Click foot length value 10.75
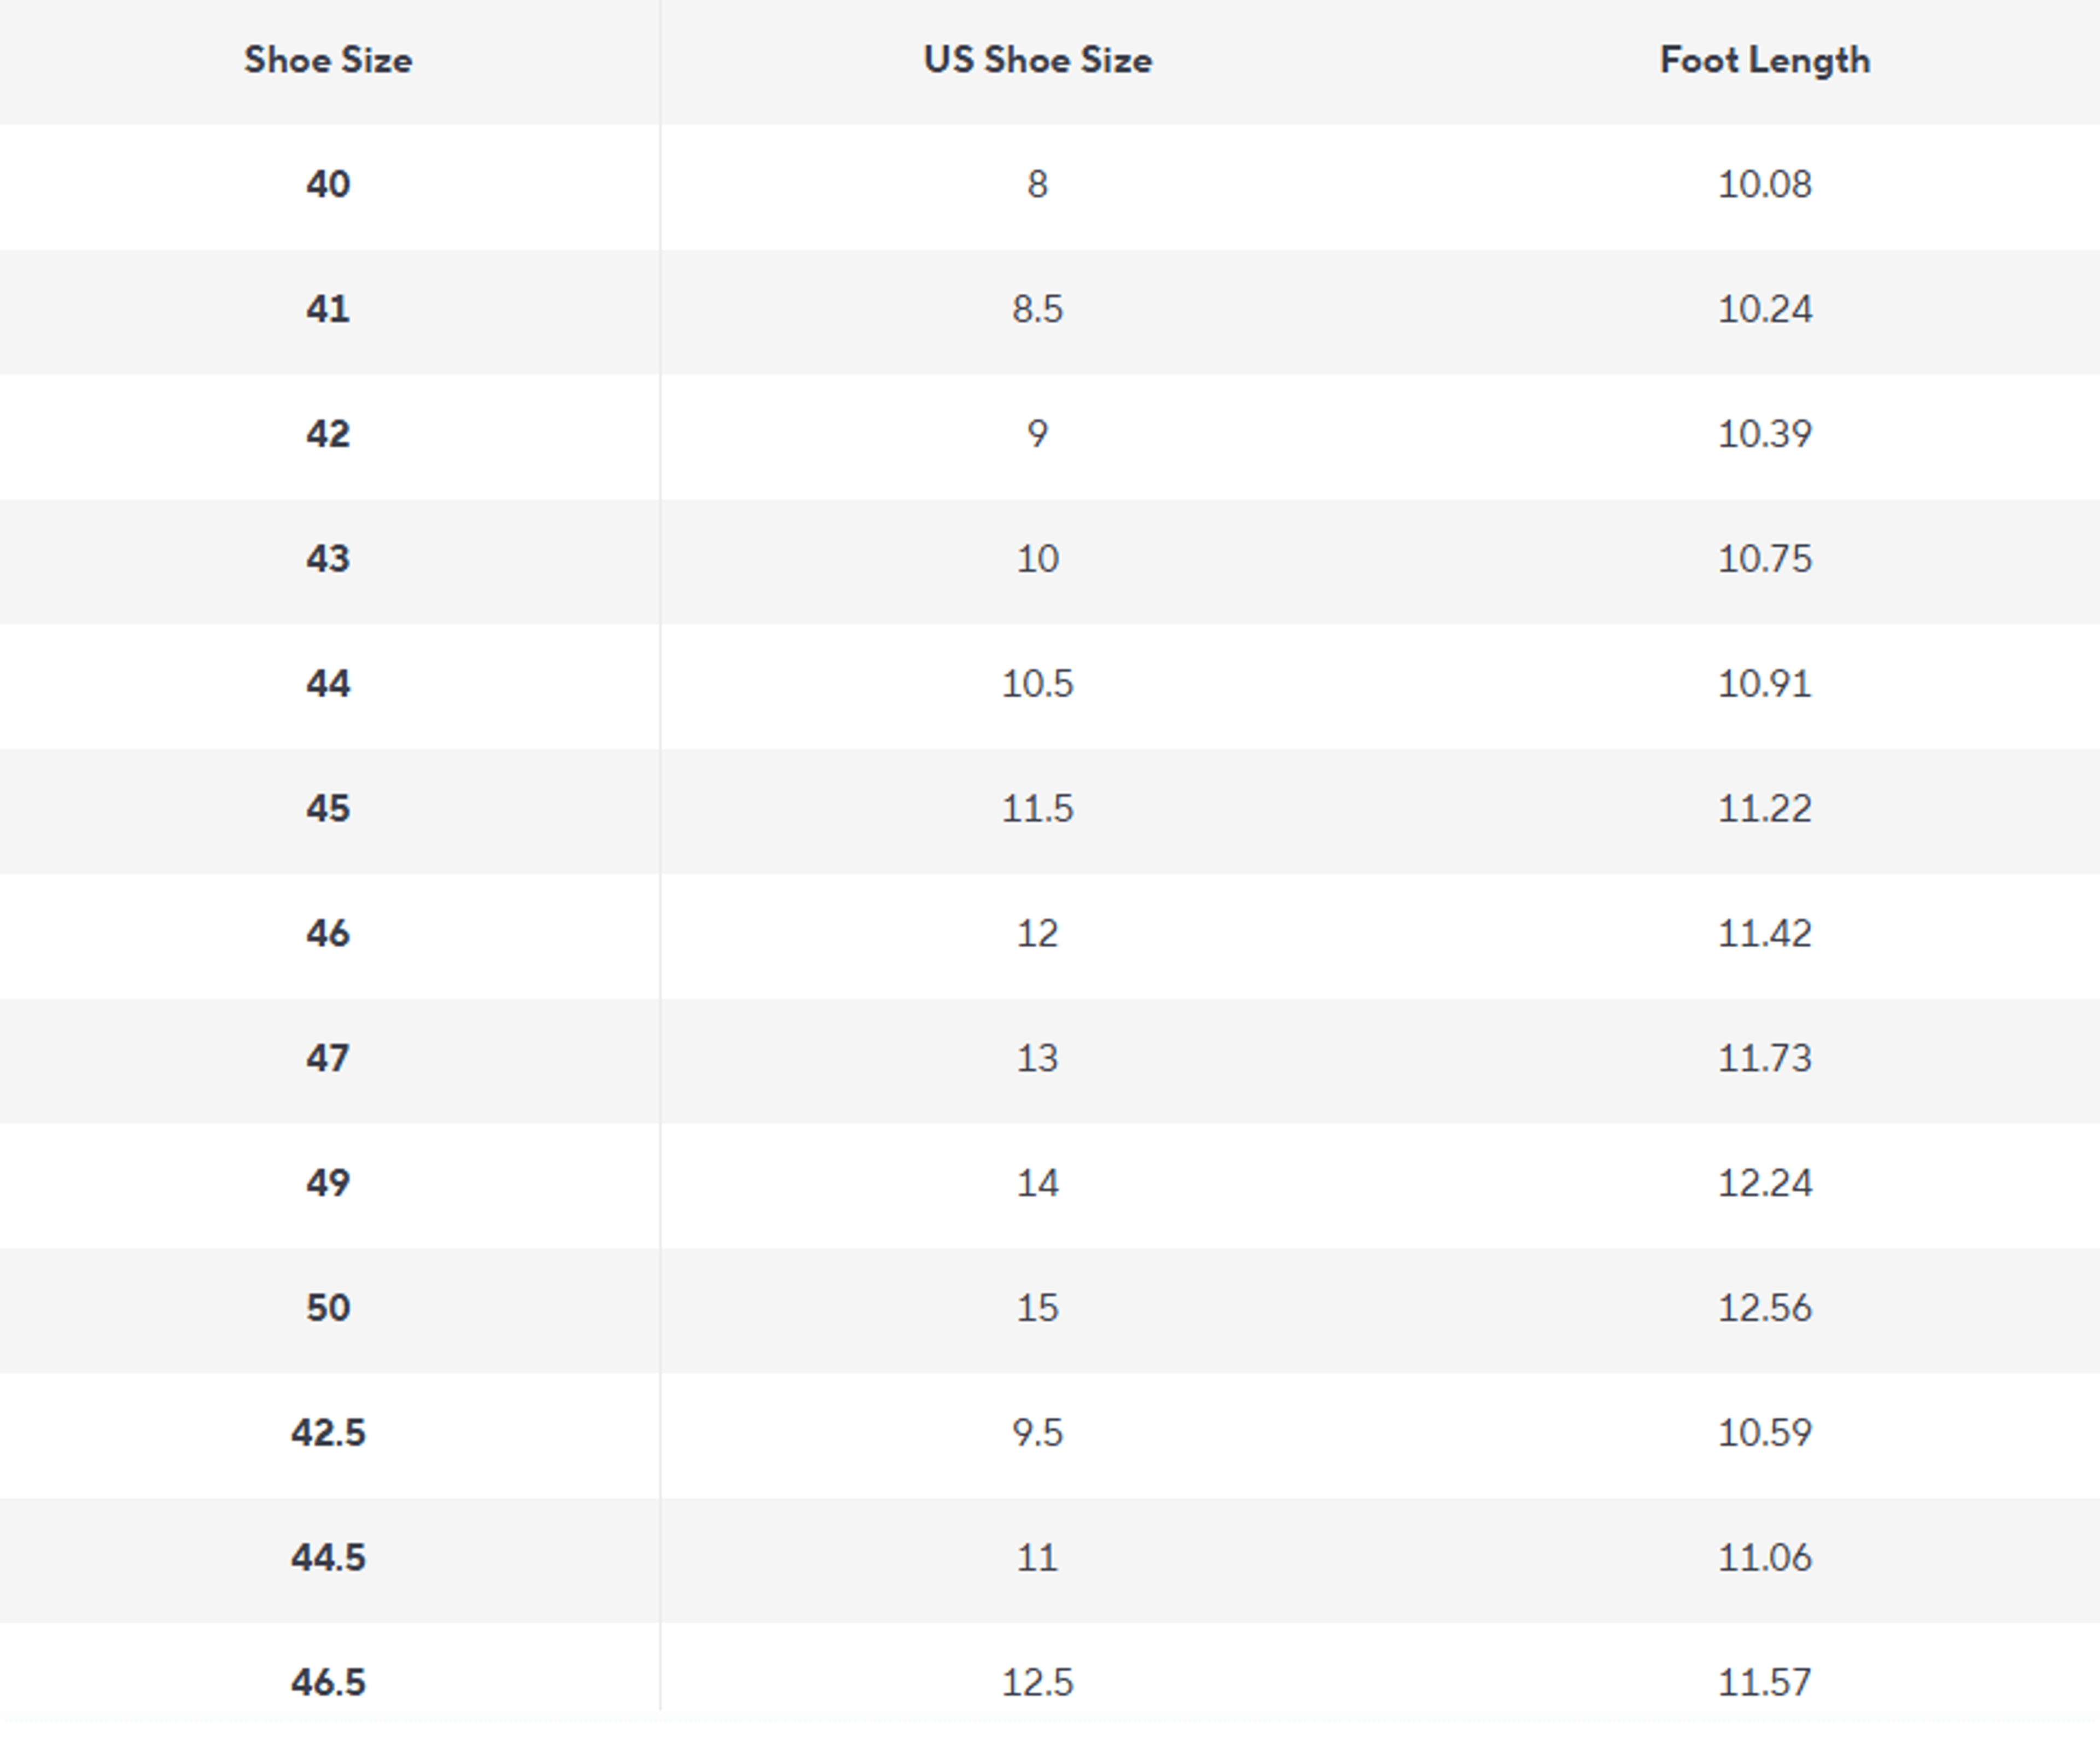The height and width of the screenshot is (1743, 2100). pos(1765,559)
